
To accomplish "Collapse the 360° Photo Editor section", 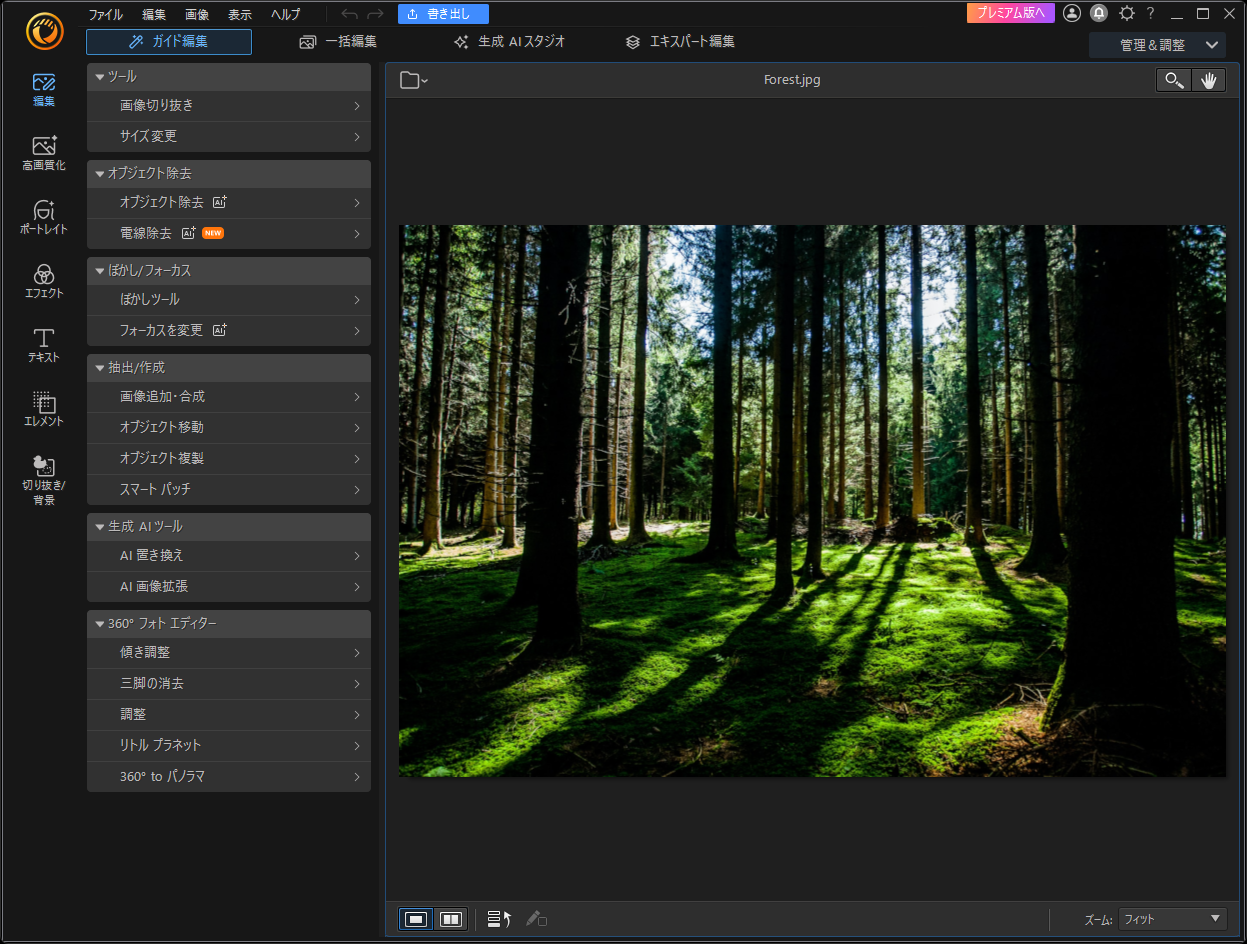I will [x=99, y=623].
